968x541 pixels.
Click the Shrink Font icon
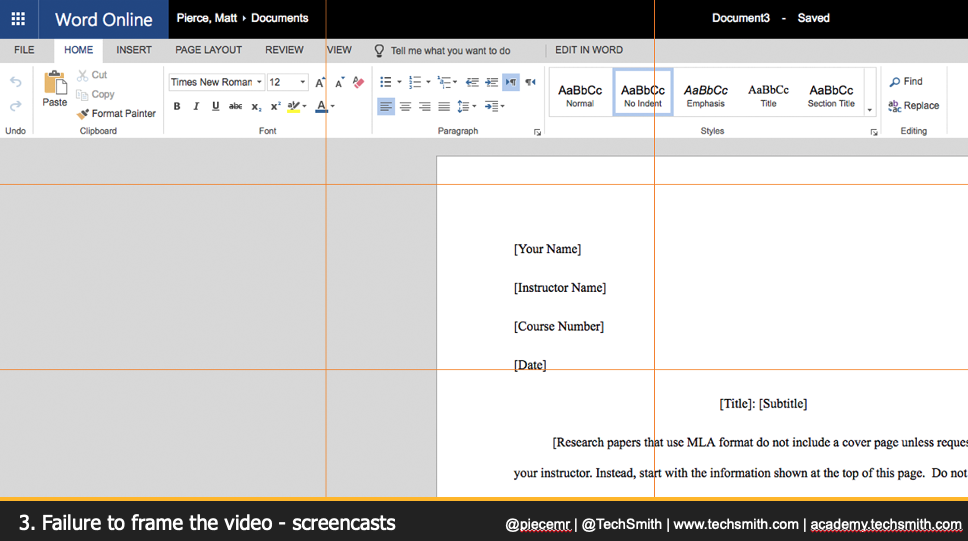tap(340, 82)
